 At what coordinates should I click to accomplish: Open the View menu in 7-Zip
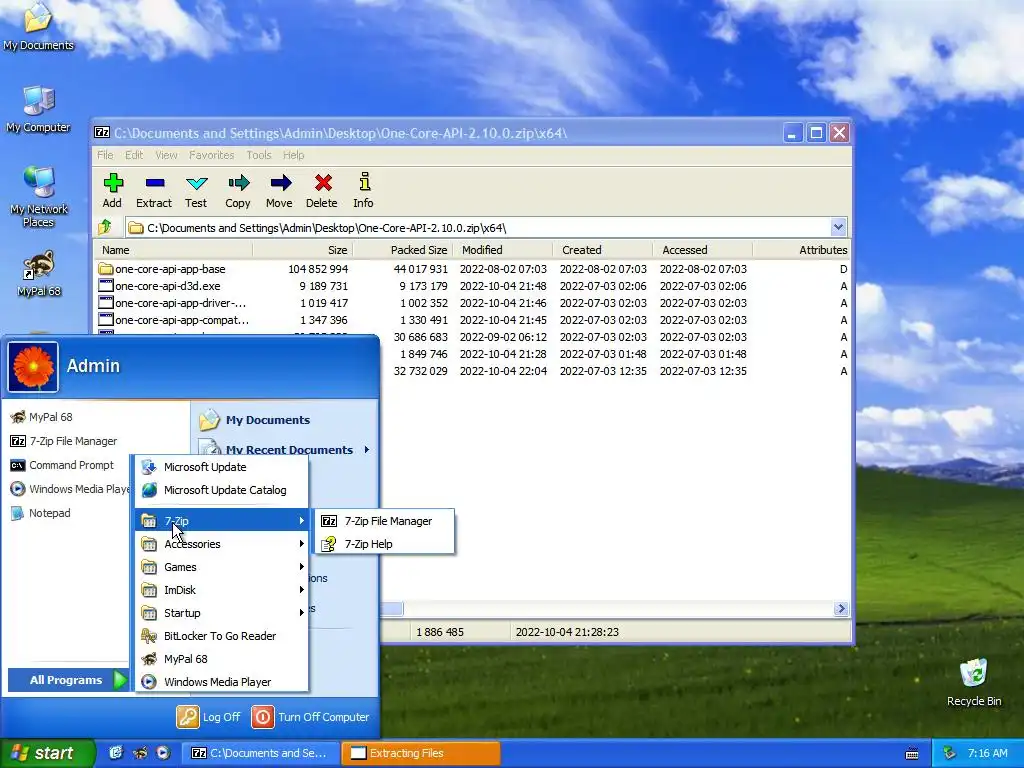[166, 155]
